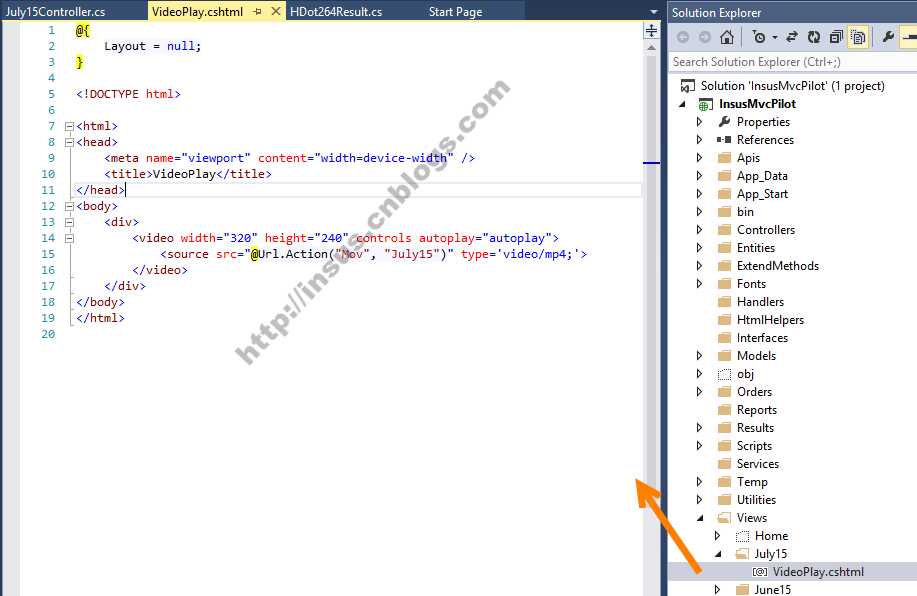Open Pending Changes Filter clock icon
Screen dimensions: 917x596
click(759, 37)
